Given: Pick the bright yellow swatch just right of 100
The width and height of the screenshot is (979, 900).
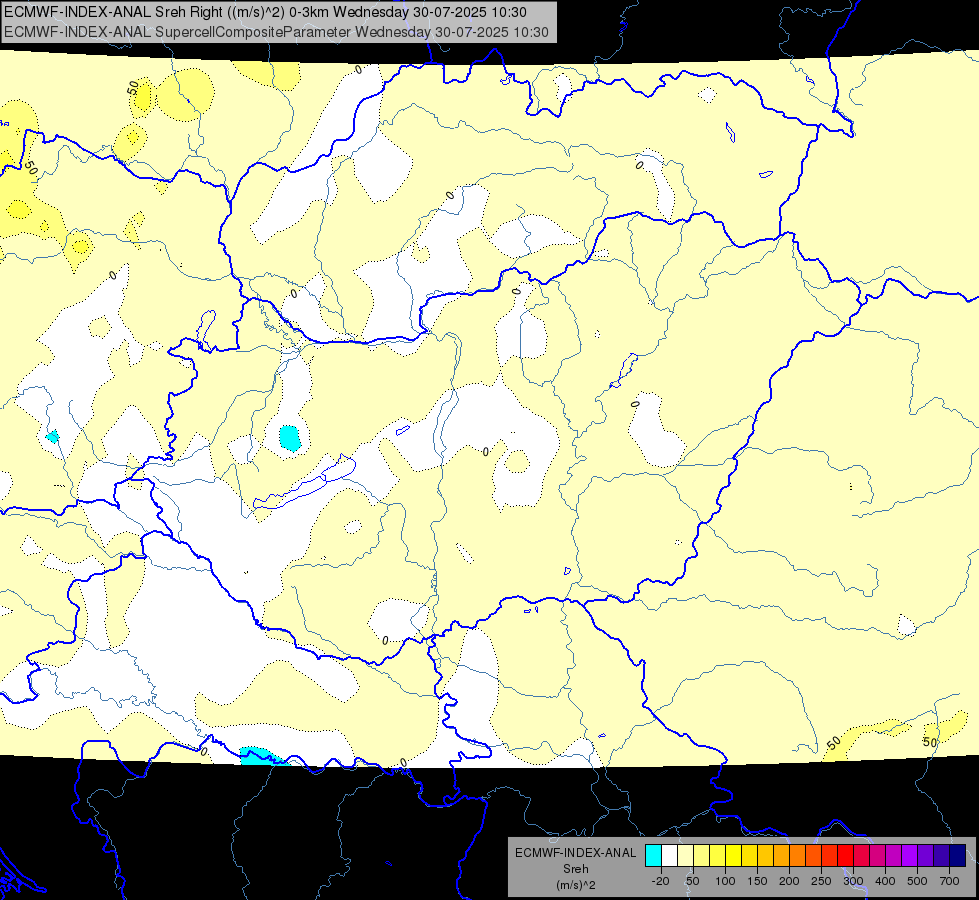Looking at the screenshot, I should pyautogui.click(x=733, y=856).
